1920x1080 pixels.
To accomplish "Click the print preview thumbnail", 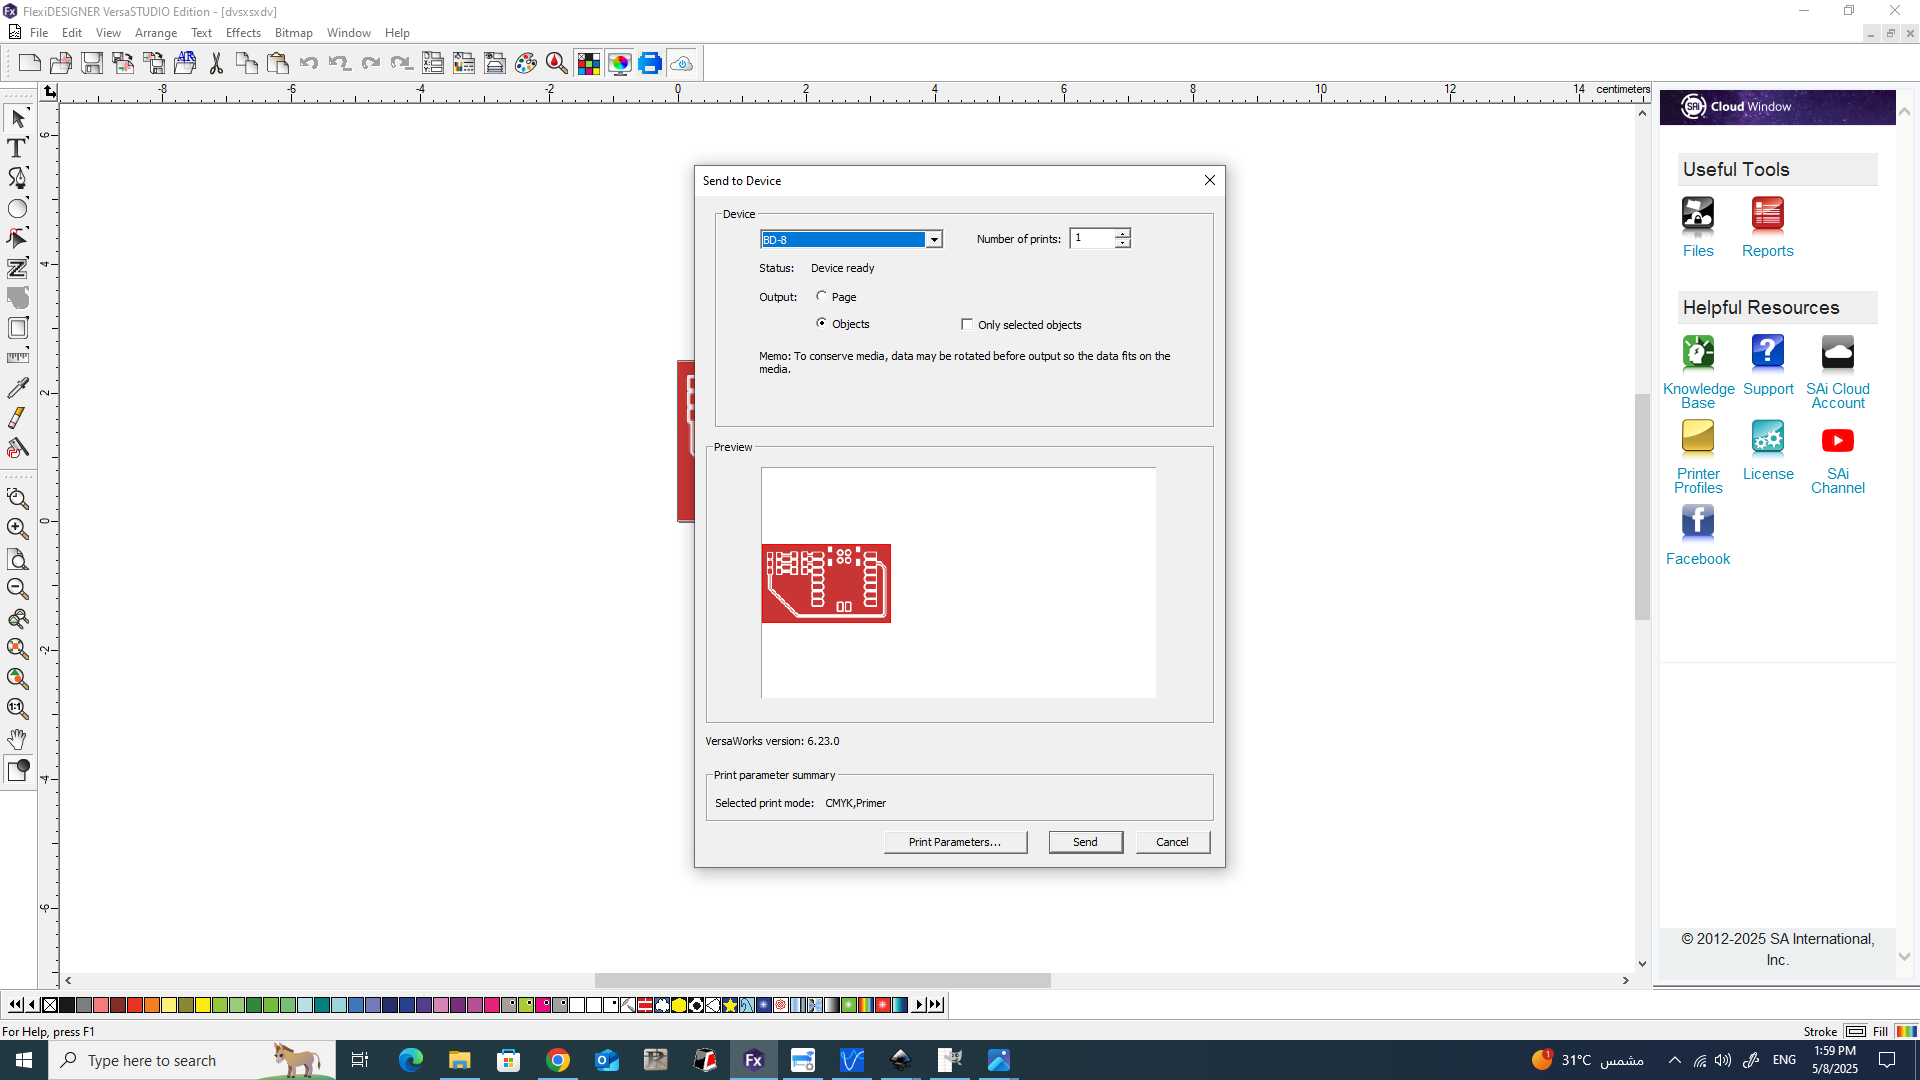I will (826, 583).
